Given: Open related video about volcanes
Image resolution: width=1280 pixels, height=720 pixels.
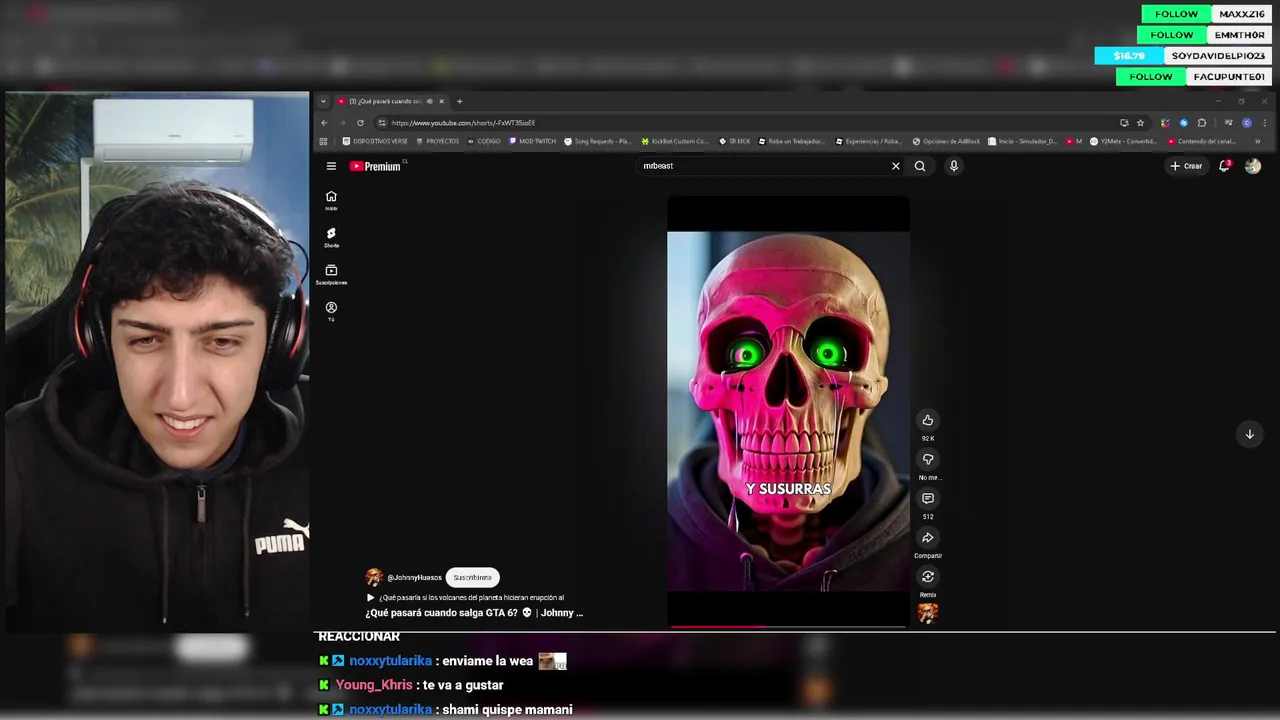Looking at the screenshot, I should [x=465, y=597].
